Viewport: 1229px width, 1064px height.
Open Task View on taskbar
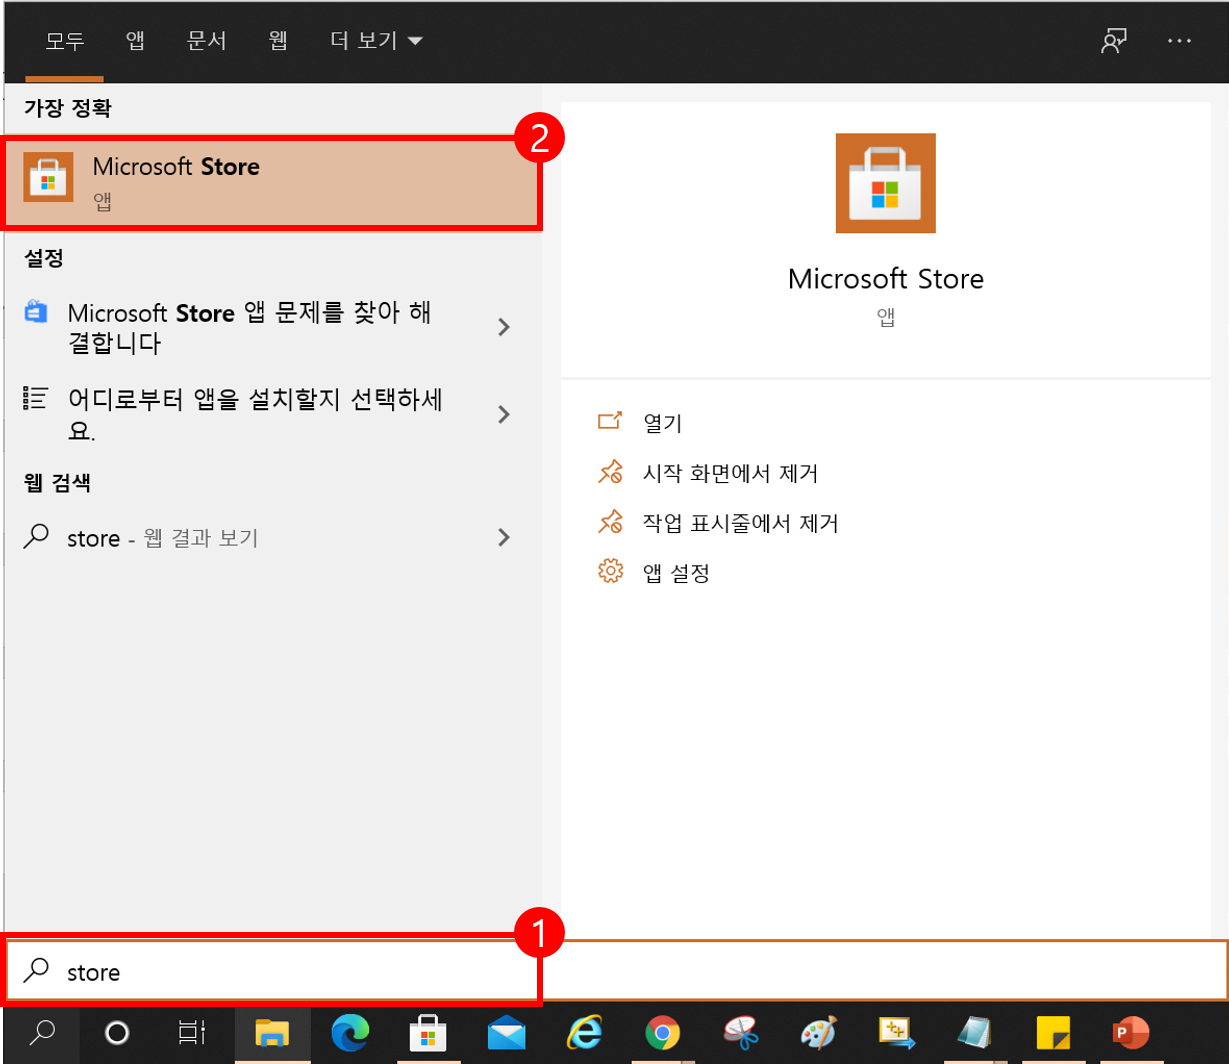192,1033
